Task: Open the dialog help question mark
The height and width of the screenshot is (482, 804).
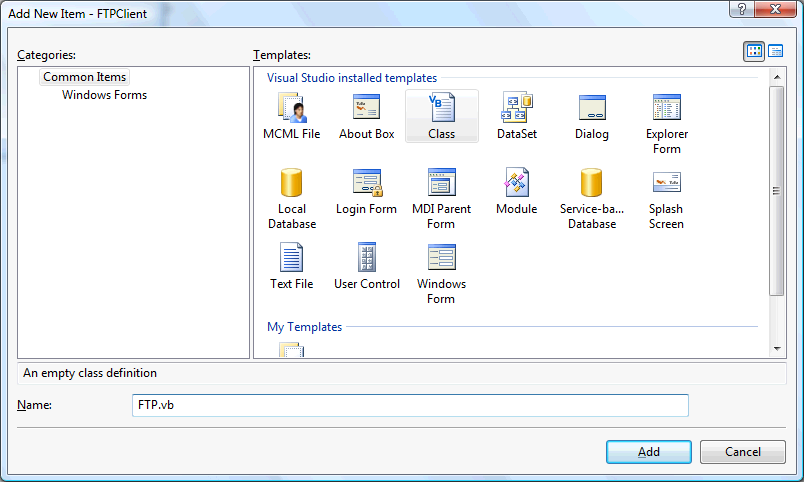Action: [741, 9]
